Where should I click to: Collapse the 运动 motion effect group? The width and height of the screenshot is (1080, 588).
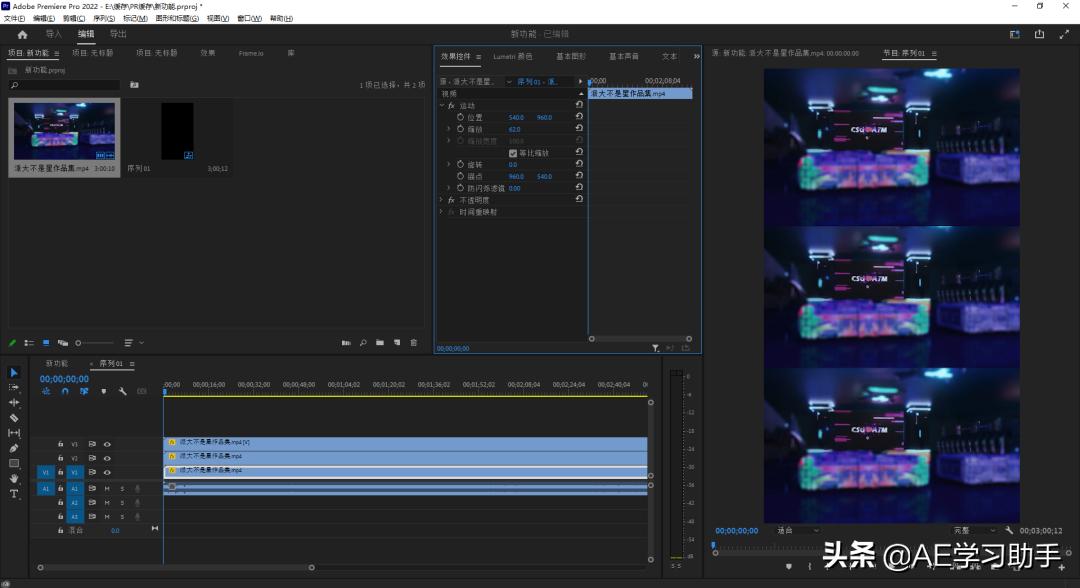tap(441, 105)
